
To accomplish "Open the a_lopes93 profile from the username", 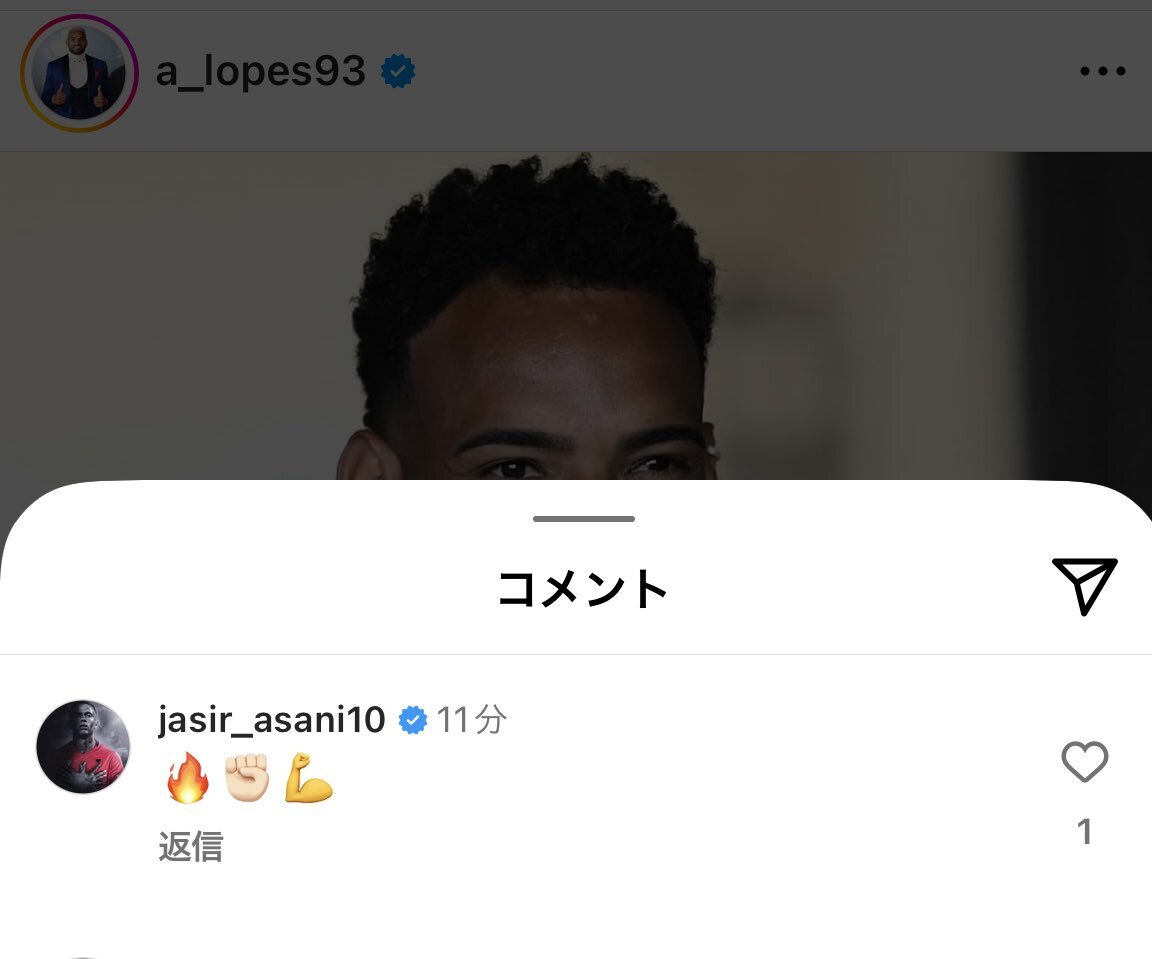I will pos(261,72).
